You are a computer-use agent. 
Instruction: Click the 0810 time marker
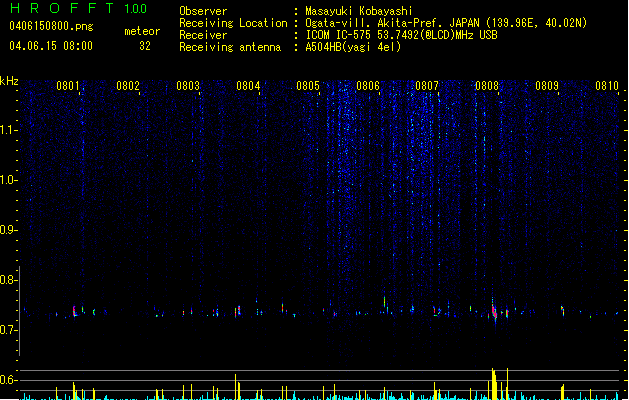click(607, 85)
